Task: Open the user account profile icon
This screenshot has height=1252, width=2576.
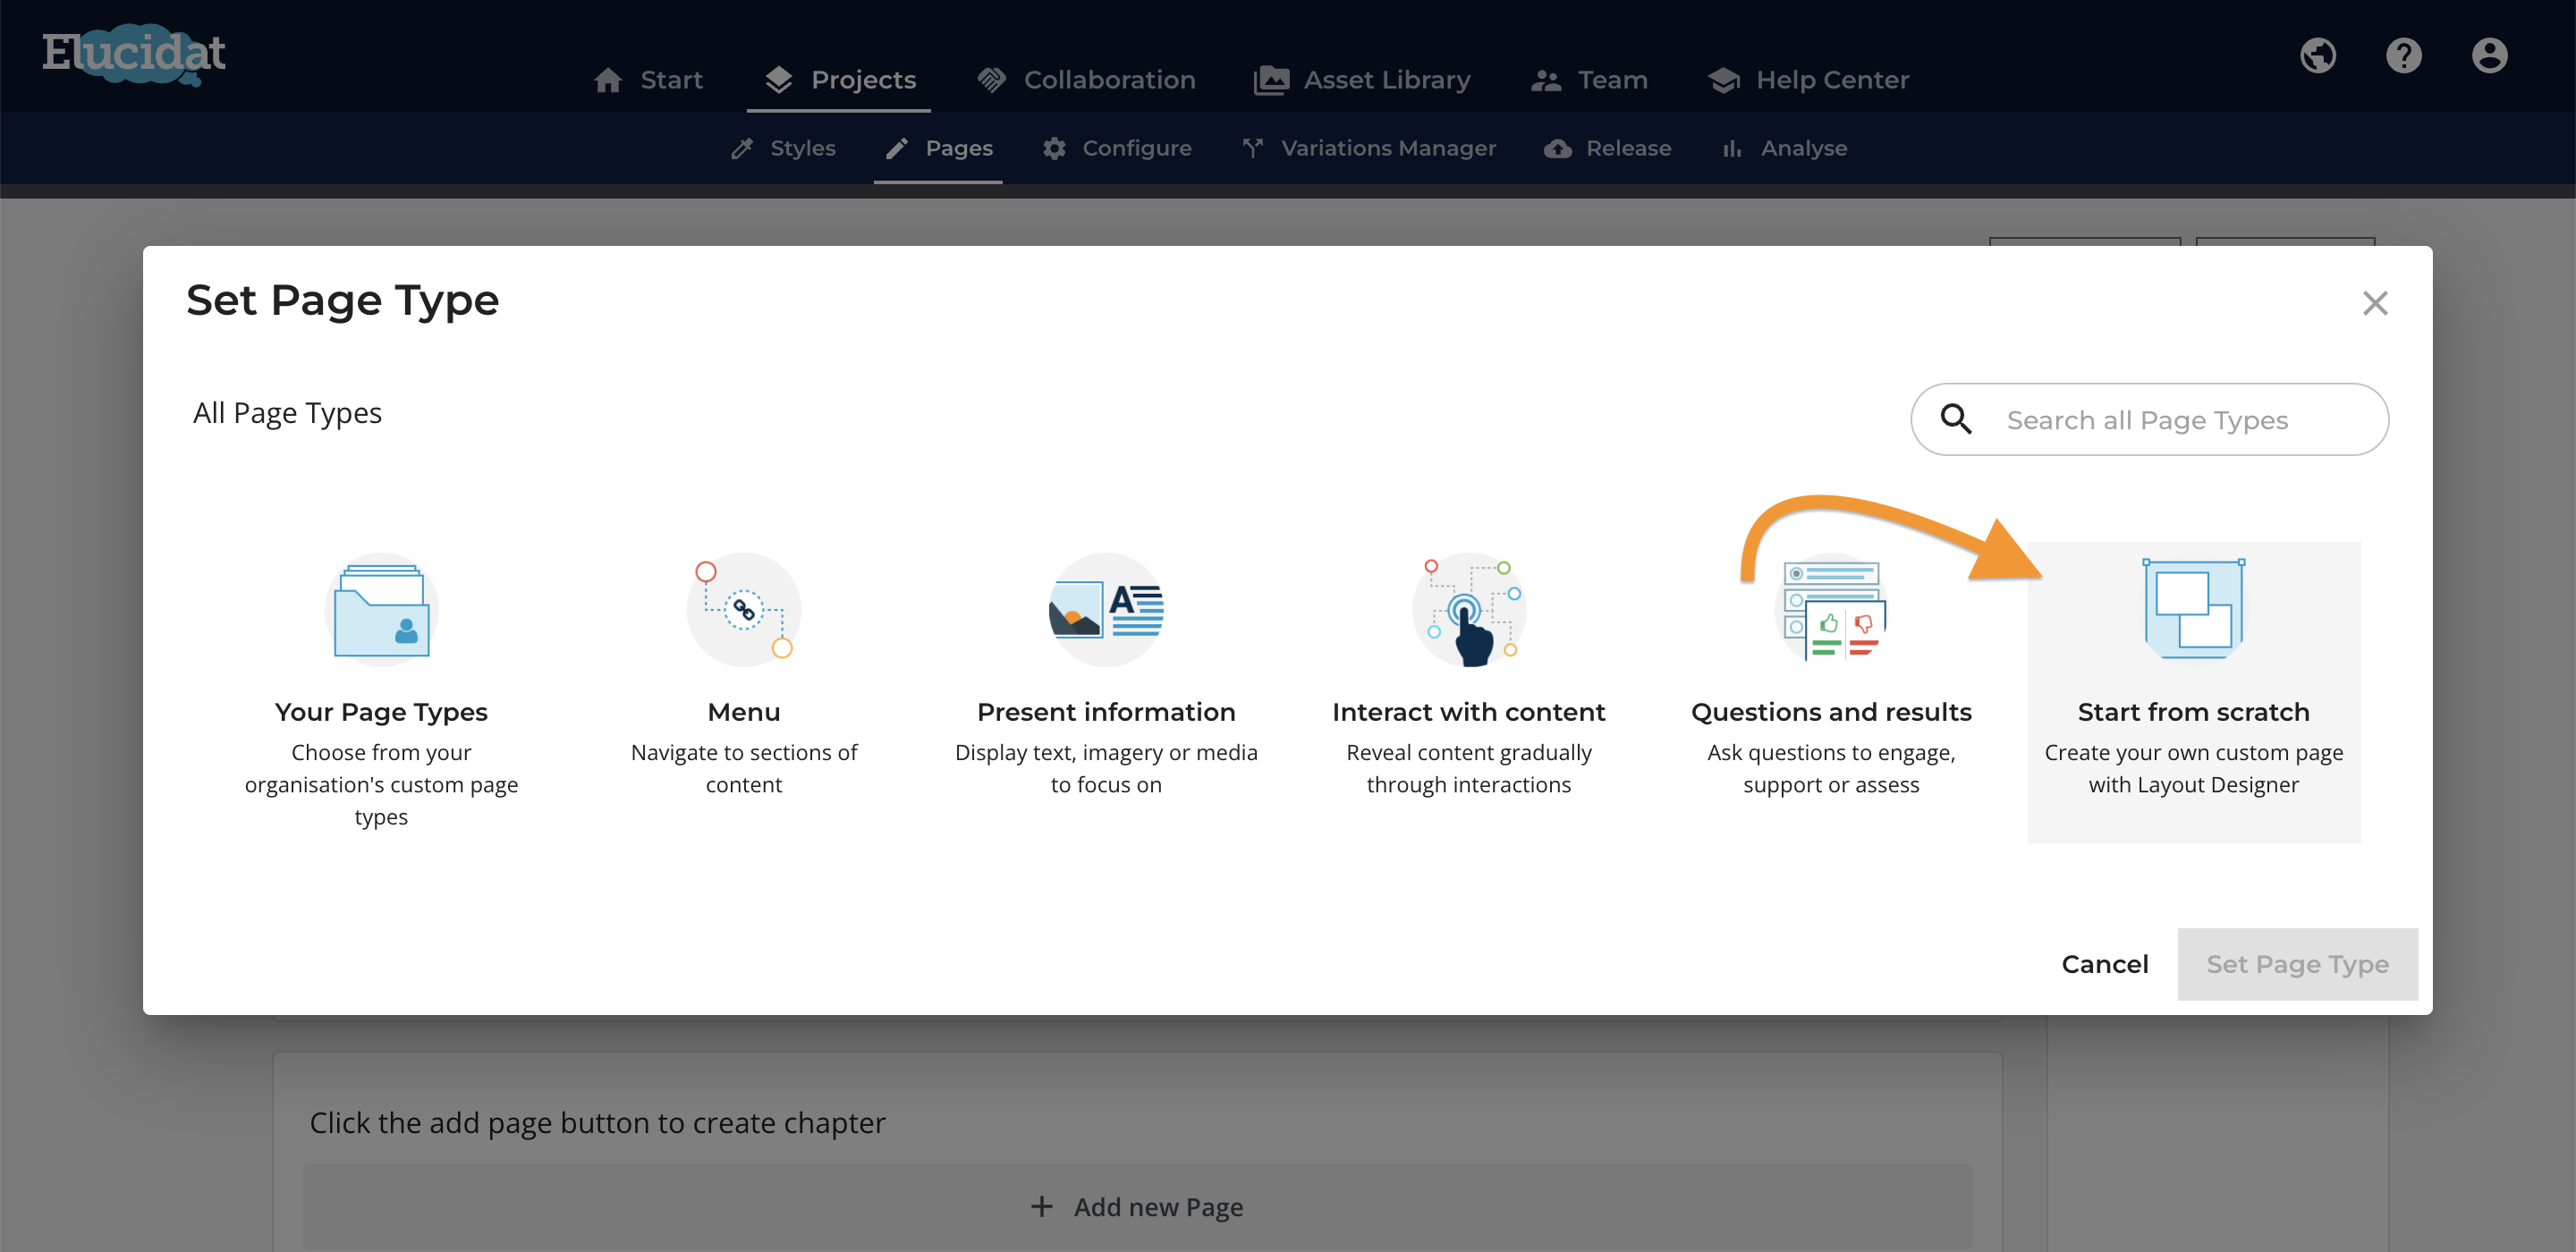Action: coord(2490,55)
